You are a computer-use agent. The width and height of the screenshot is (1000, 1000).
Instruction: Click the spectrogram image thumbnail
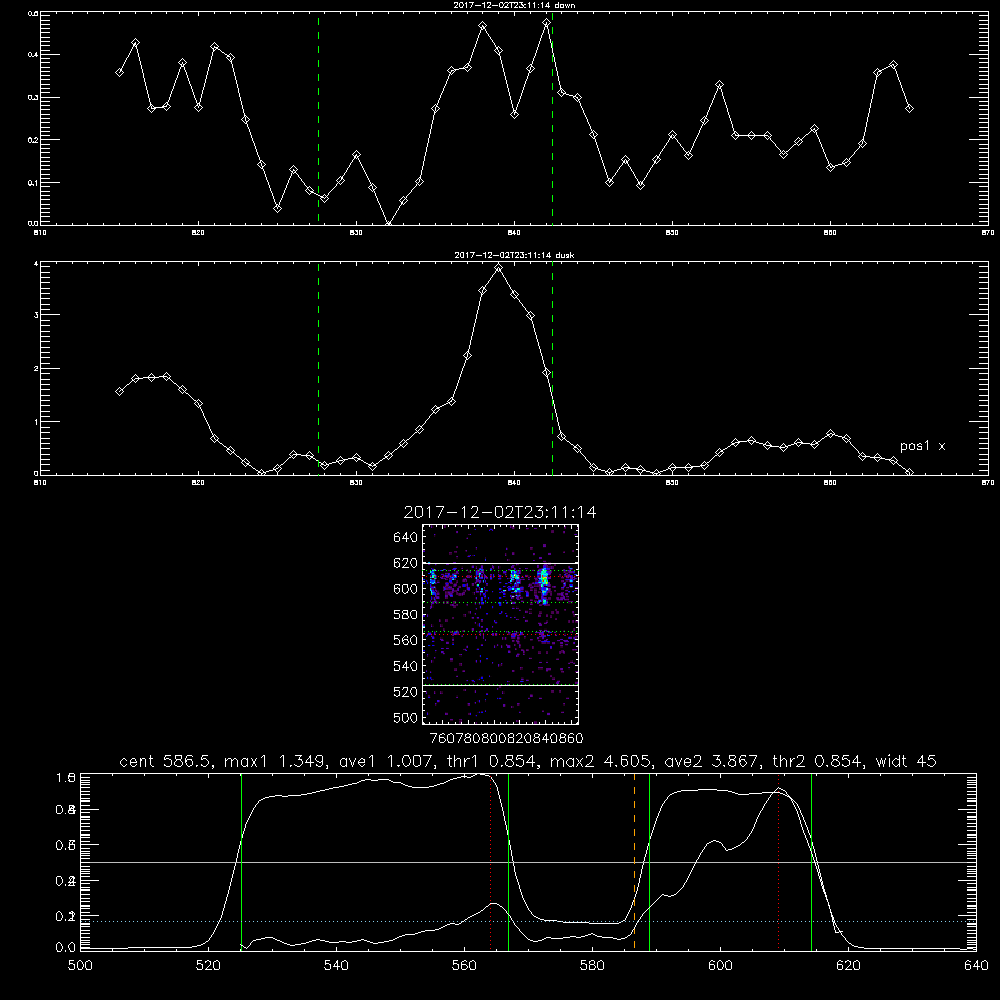[x=501, y=624]
